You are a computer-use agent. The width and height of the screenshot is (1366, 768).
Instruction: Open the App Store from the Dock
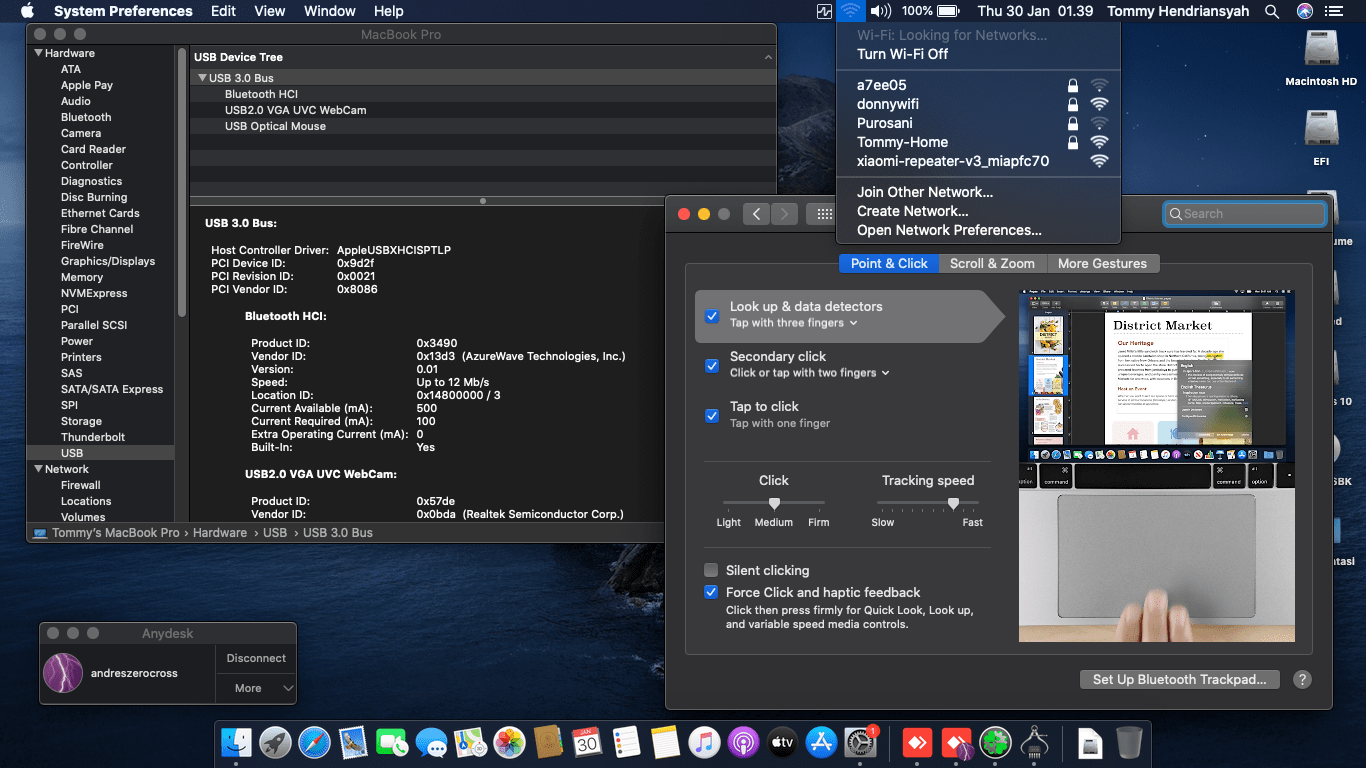[x=821, y=742]
